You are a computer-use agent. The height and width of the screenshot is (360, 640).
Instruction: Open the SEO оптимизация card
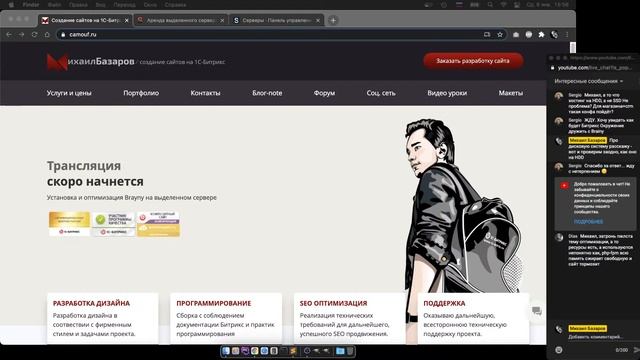pos(350,318)
